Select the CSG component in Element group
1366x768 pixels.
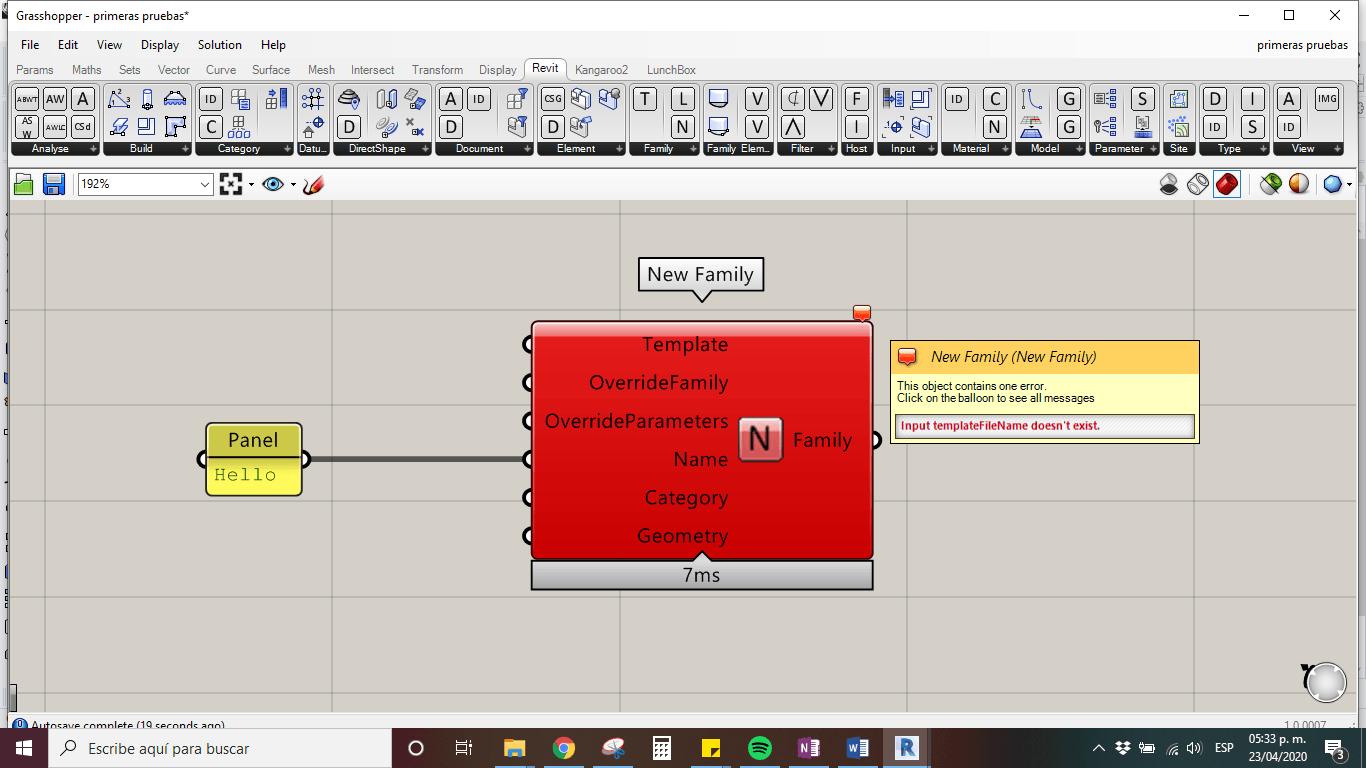553,99
